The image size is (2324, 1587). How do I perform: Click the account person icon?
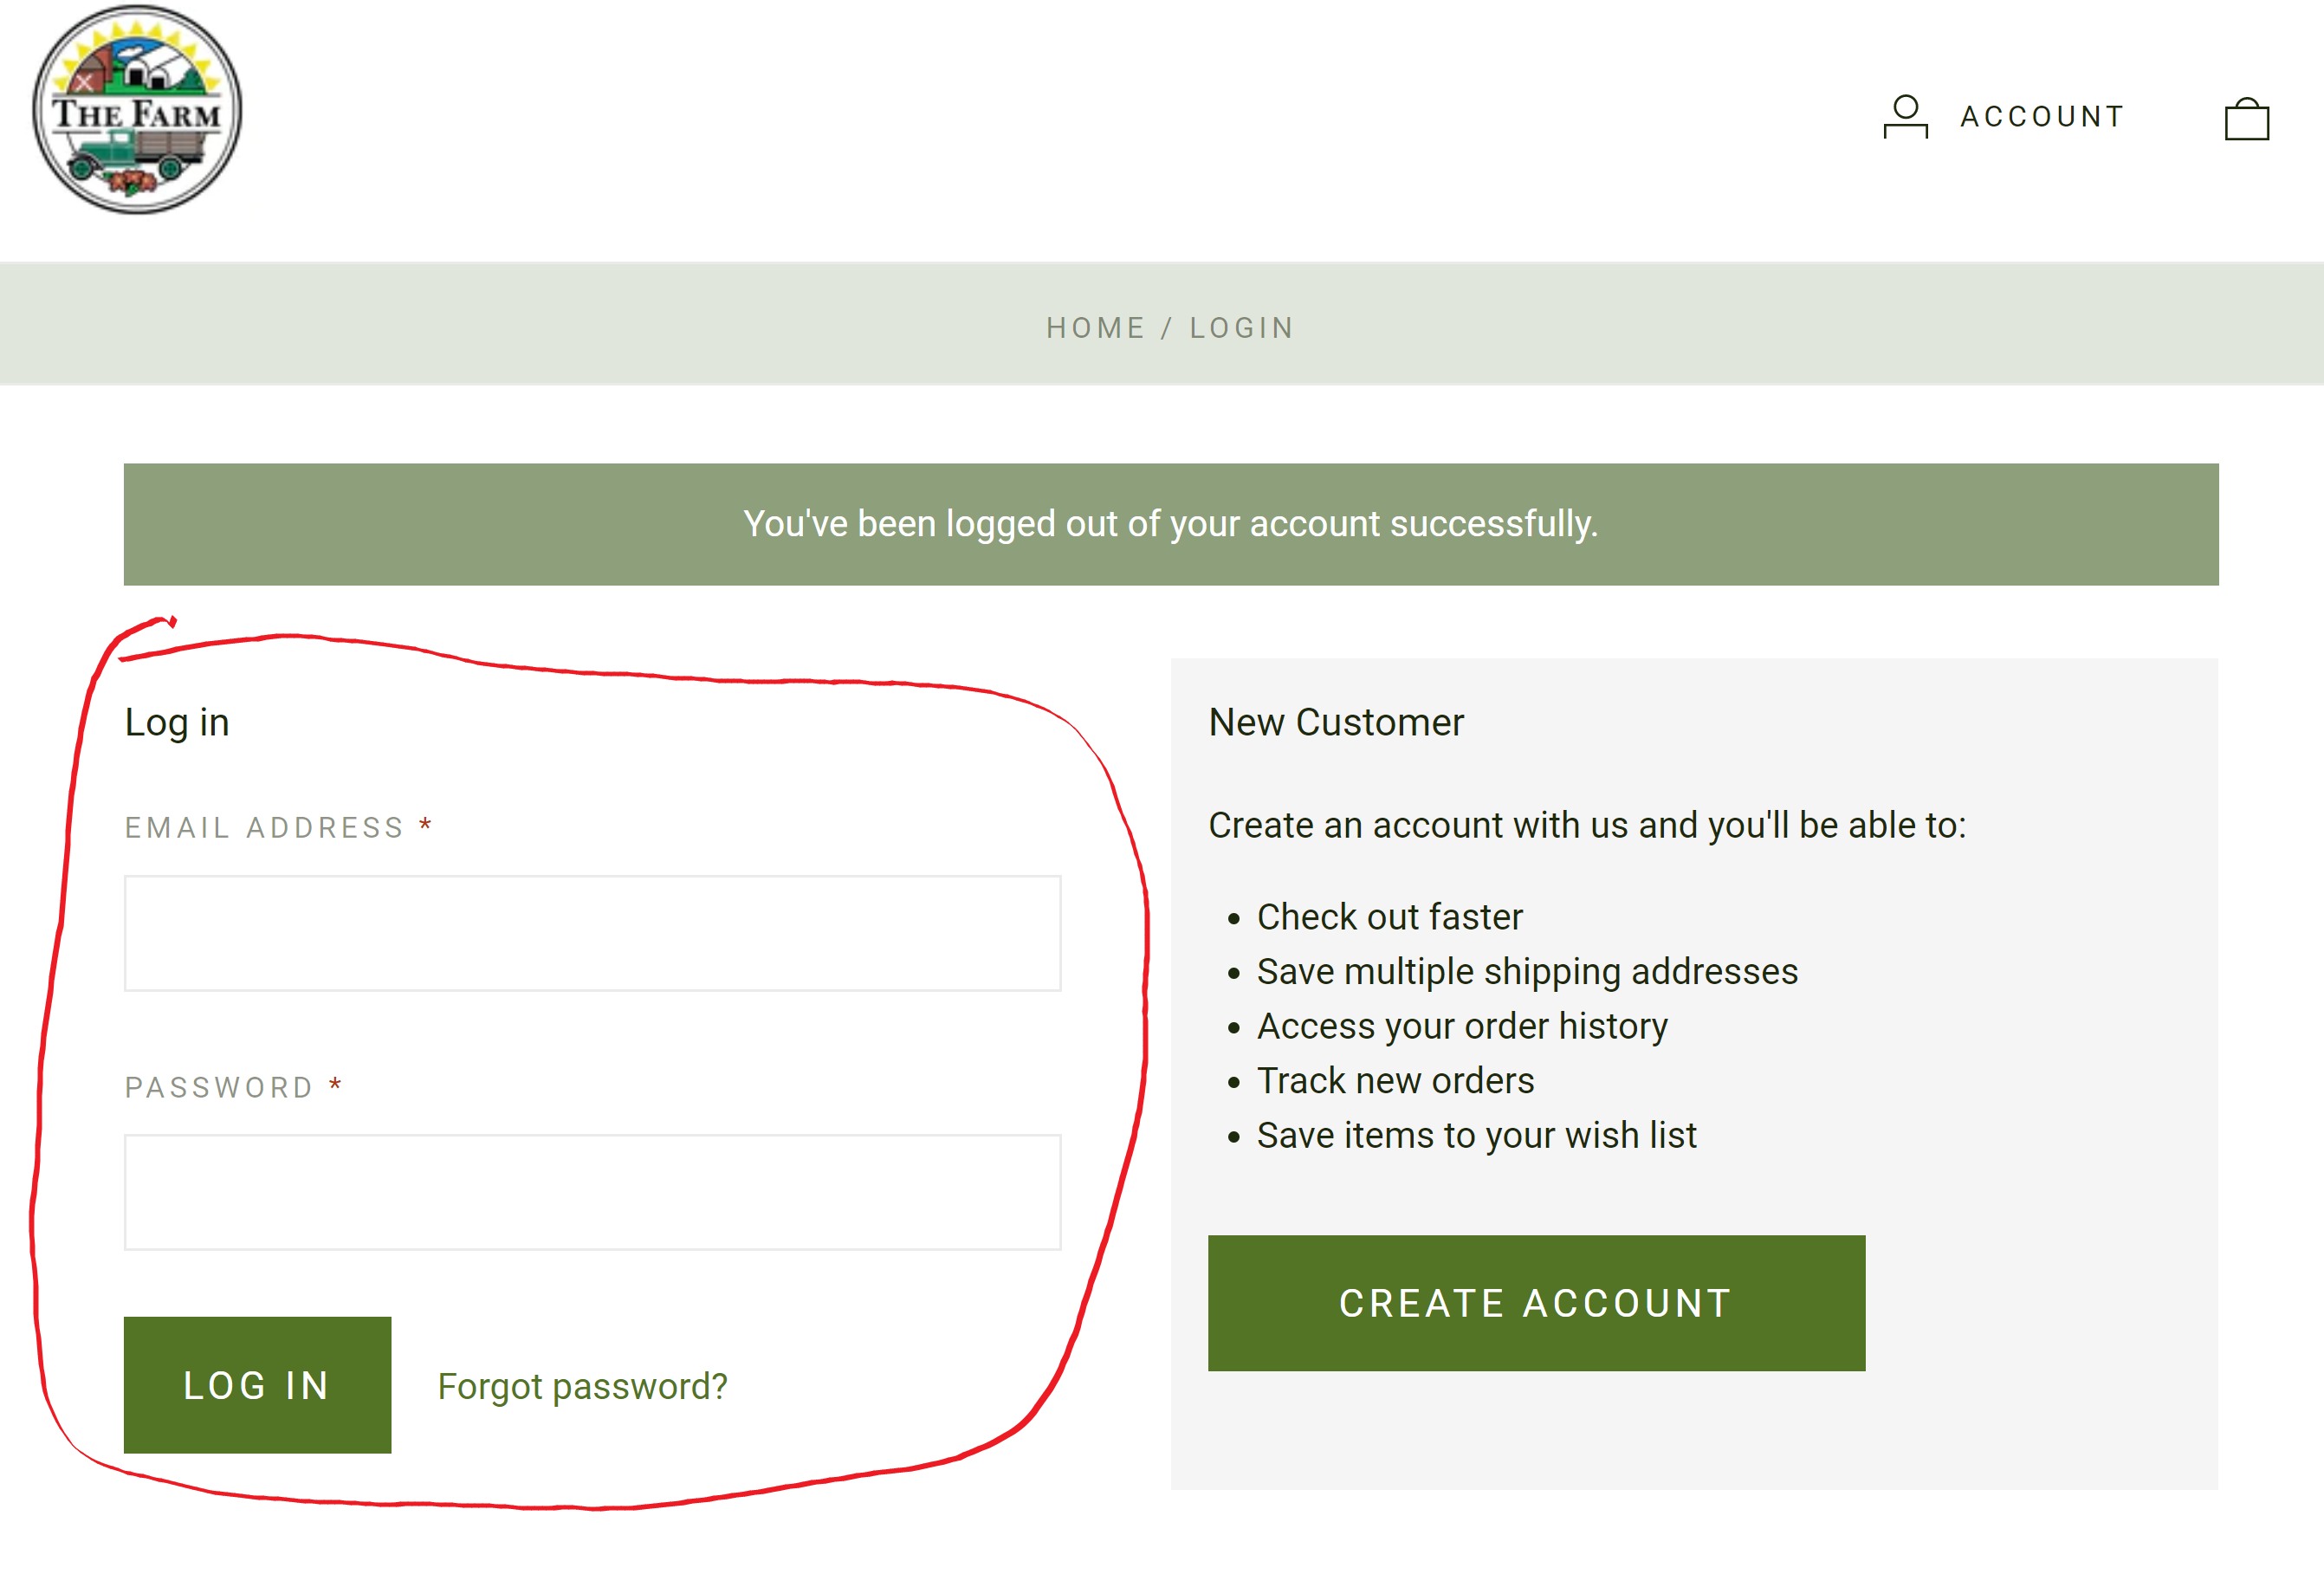click(x=1905, y=117)
